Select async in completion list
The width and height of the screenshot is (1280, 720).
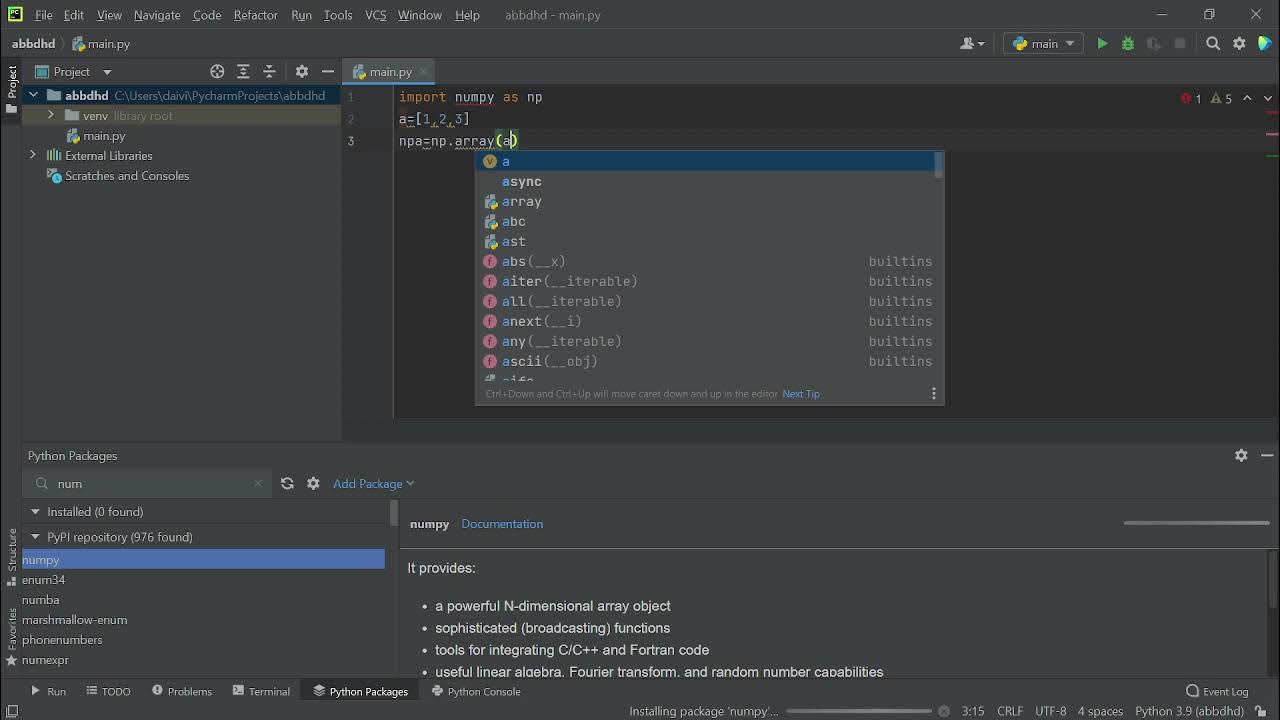(708, 181)
